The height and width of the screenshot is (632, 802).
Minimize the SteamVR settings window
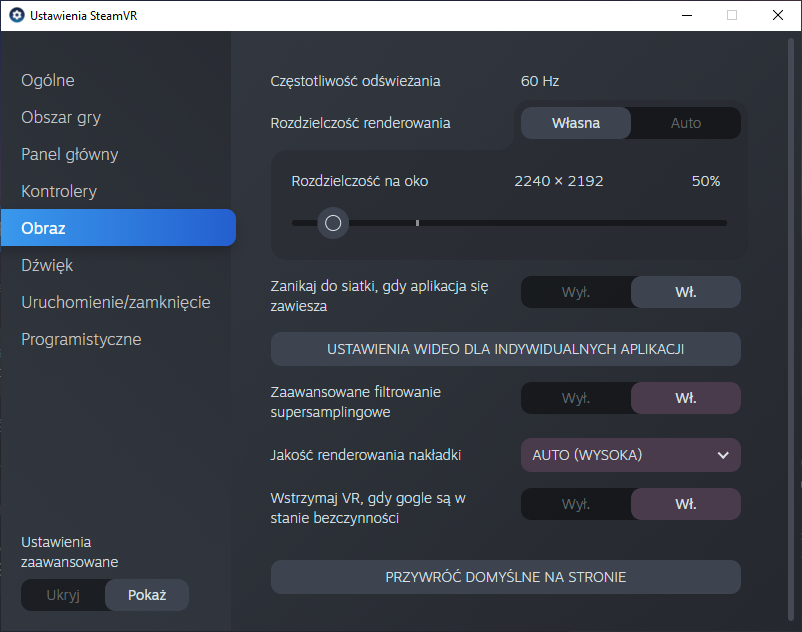(x=687, y=15)
